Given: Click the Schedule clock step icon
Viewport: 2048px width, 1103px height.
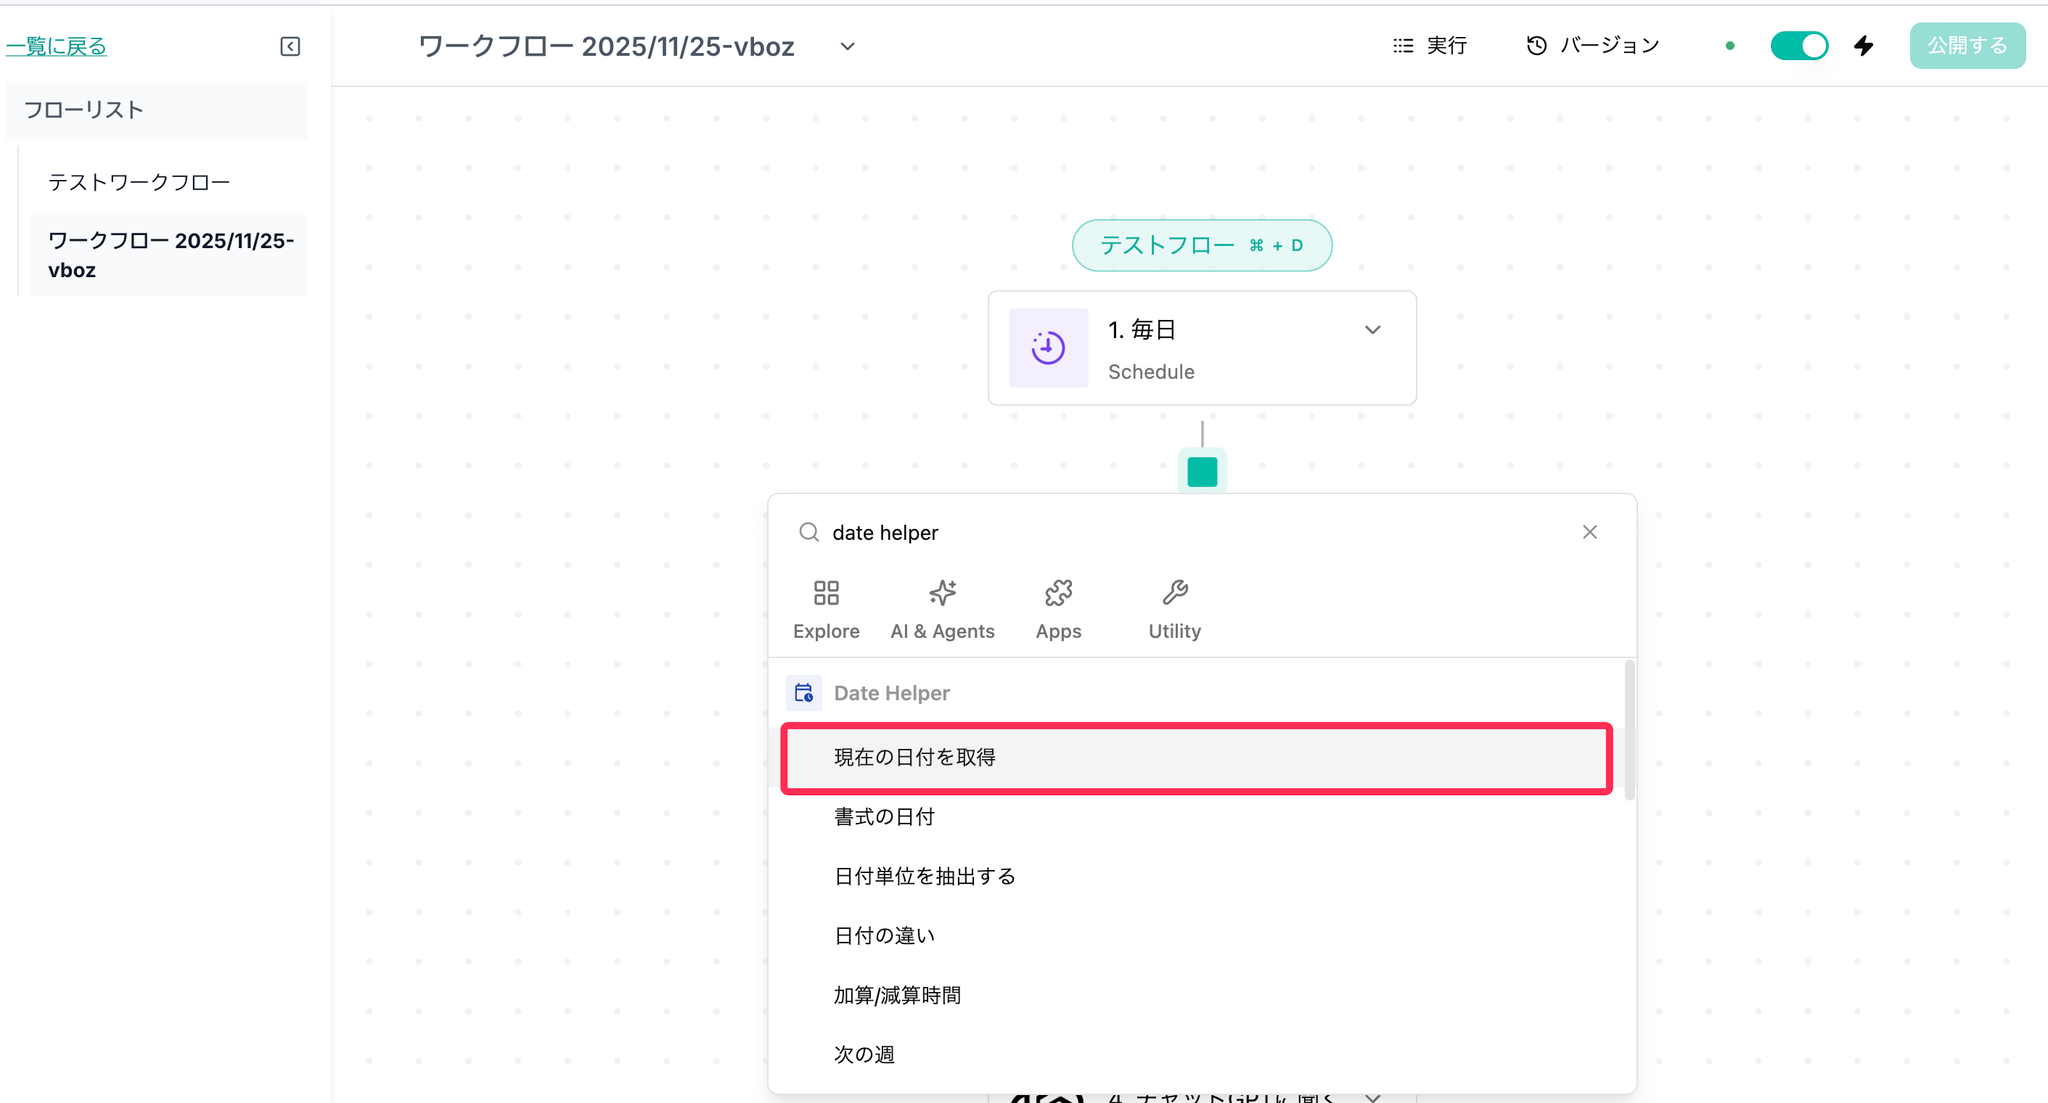Looking at the screenshot, I should [1048, 348].
